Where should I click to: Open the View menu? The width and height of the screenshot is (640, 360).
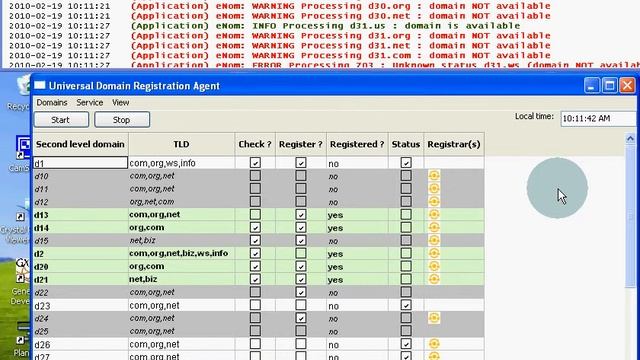coord(120,102)
